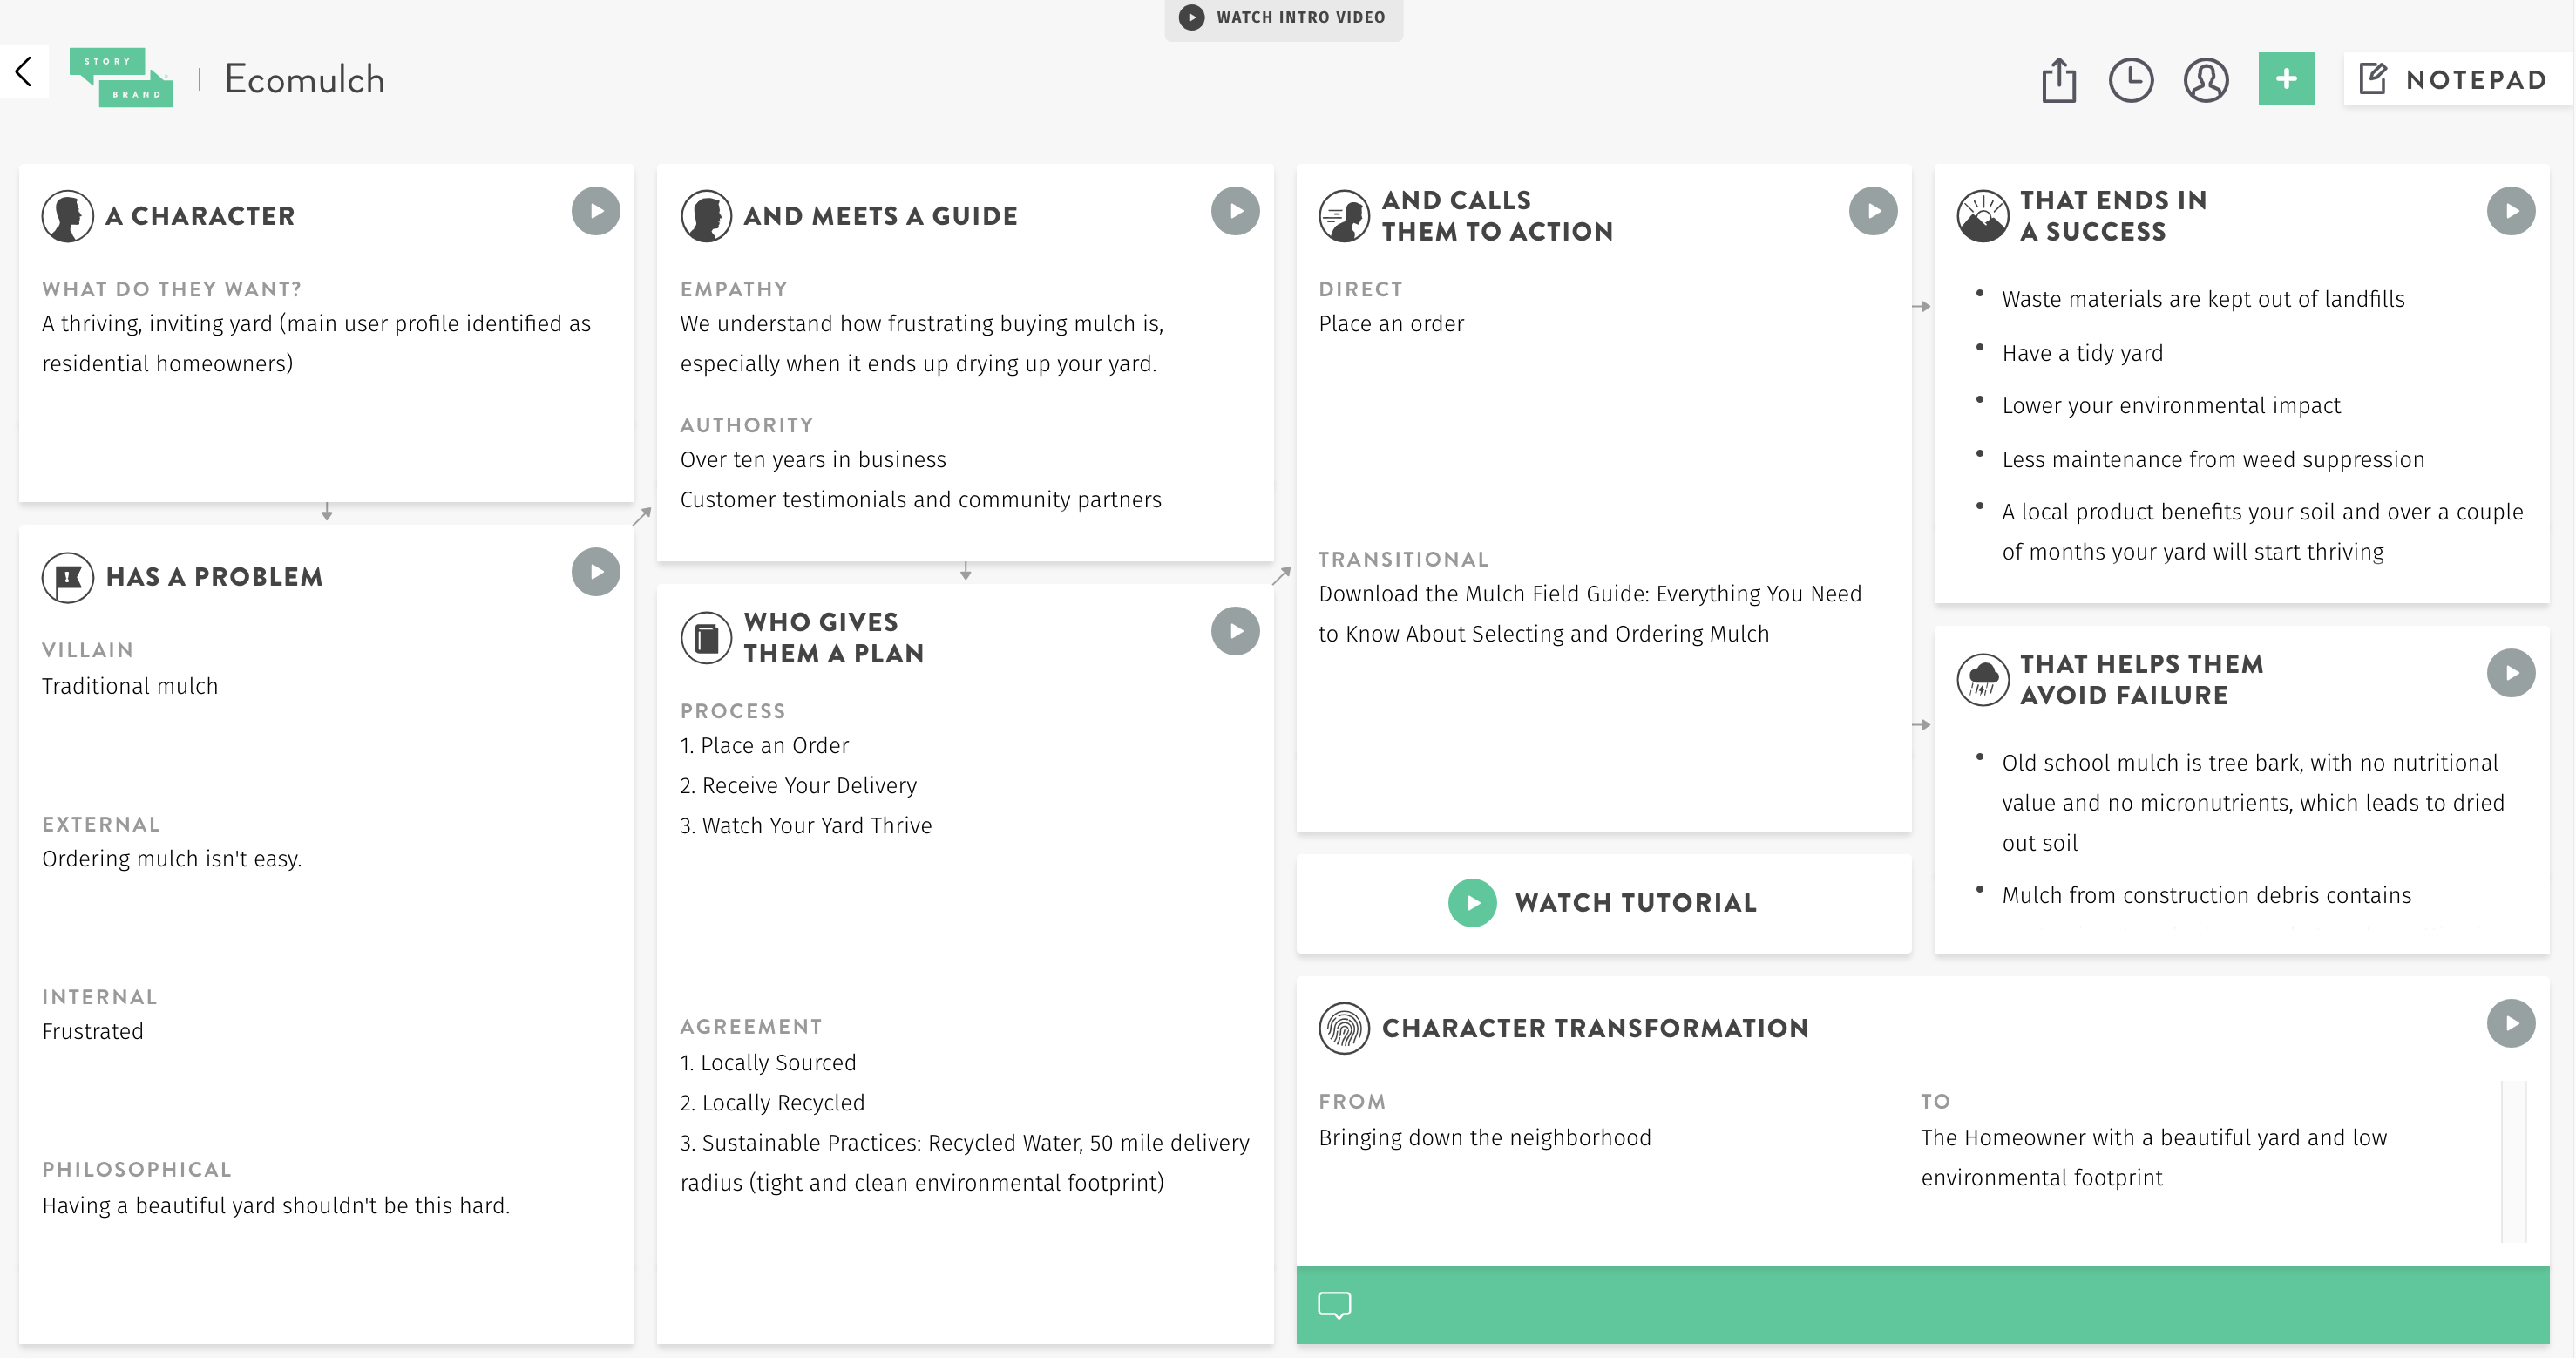Image resolution: width=2576 pixels, height=1358 pixels.
Task: Play the Who Gives Them a Plan video
Action: tap(1235, 631)
